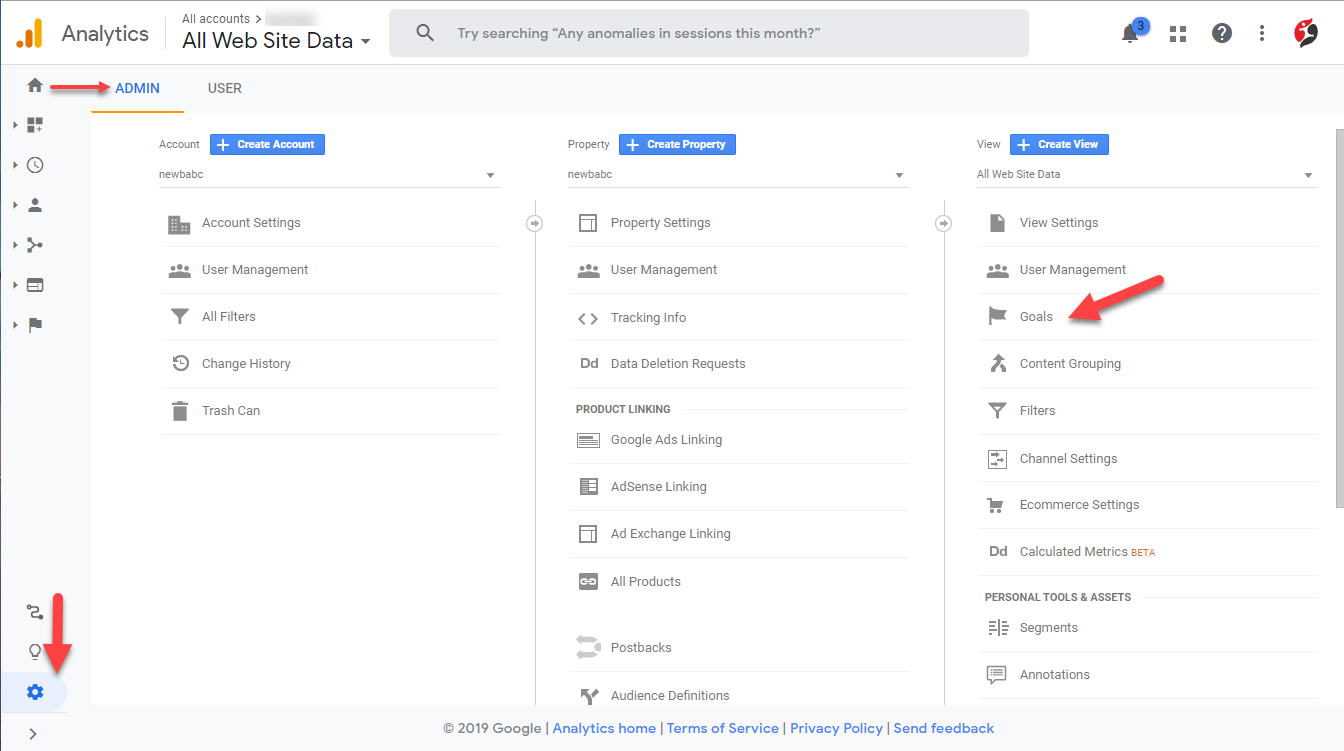Select the Conversions flag icon in sidebar
This screenshot has width=1344, height=751.
click(34, 324)
